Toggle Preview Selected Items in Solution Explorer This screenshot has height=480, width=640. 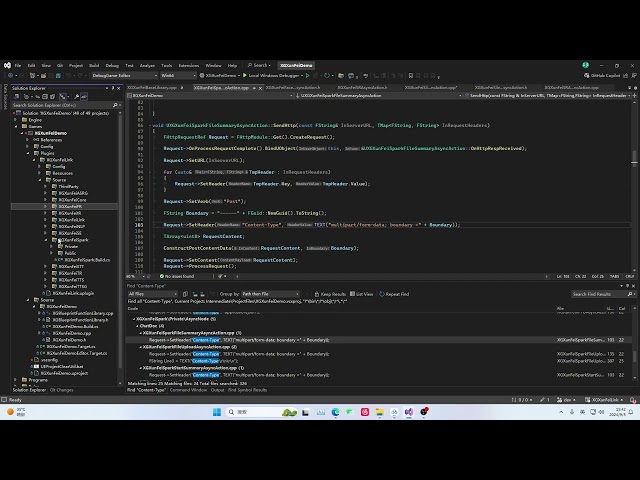click(84, 97)
